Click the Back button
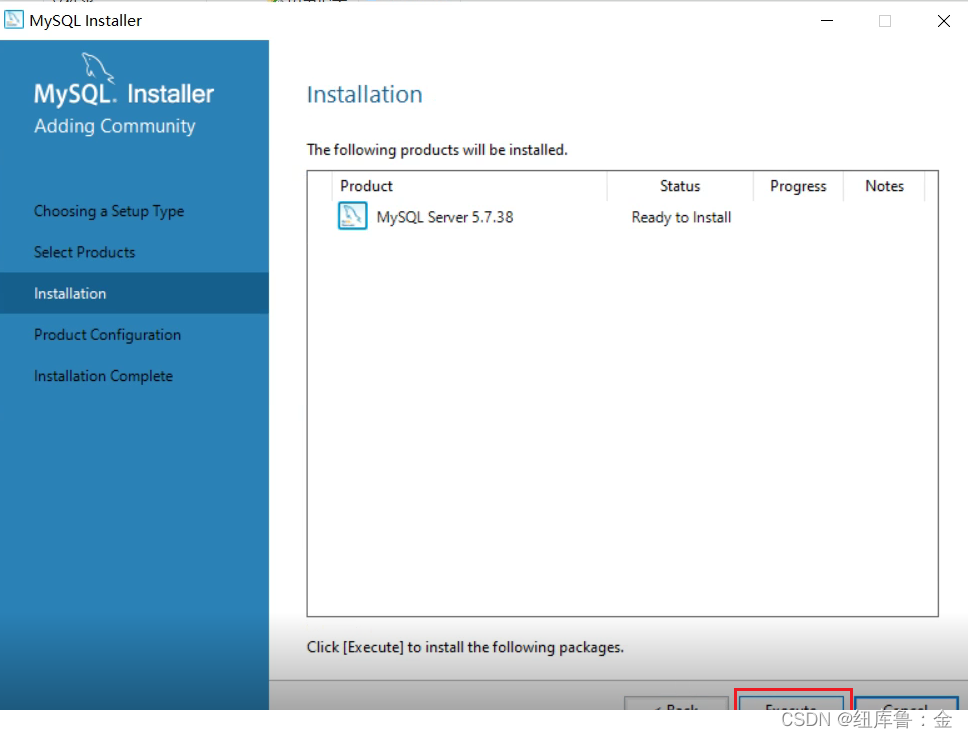The height and width of the screenshot is (738, 968). point(677,703)
